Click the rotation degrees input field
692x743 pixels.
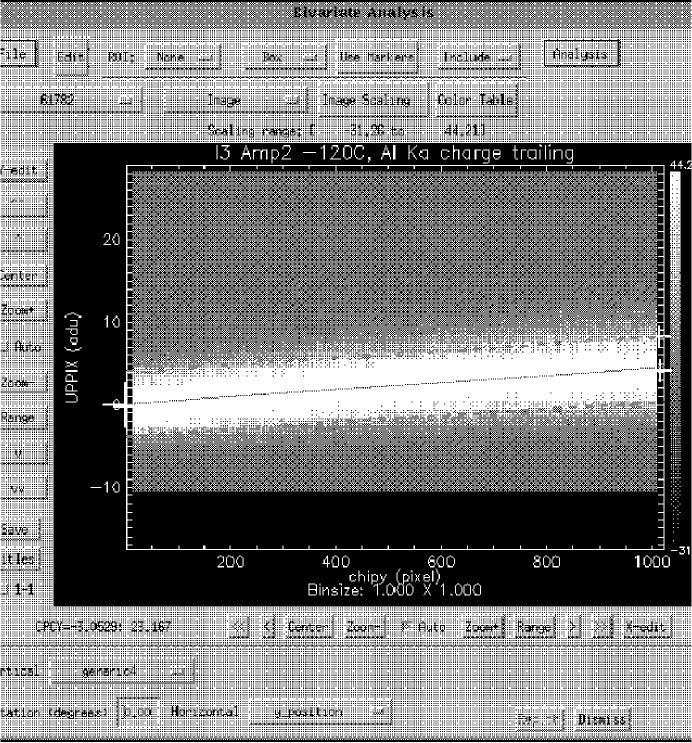tap(136, 712)
